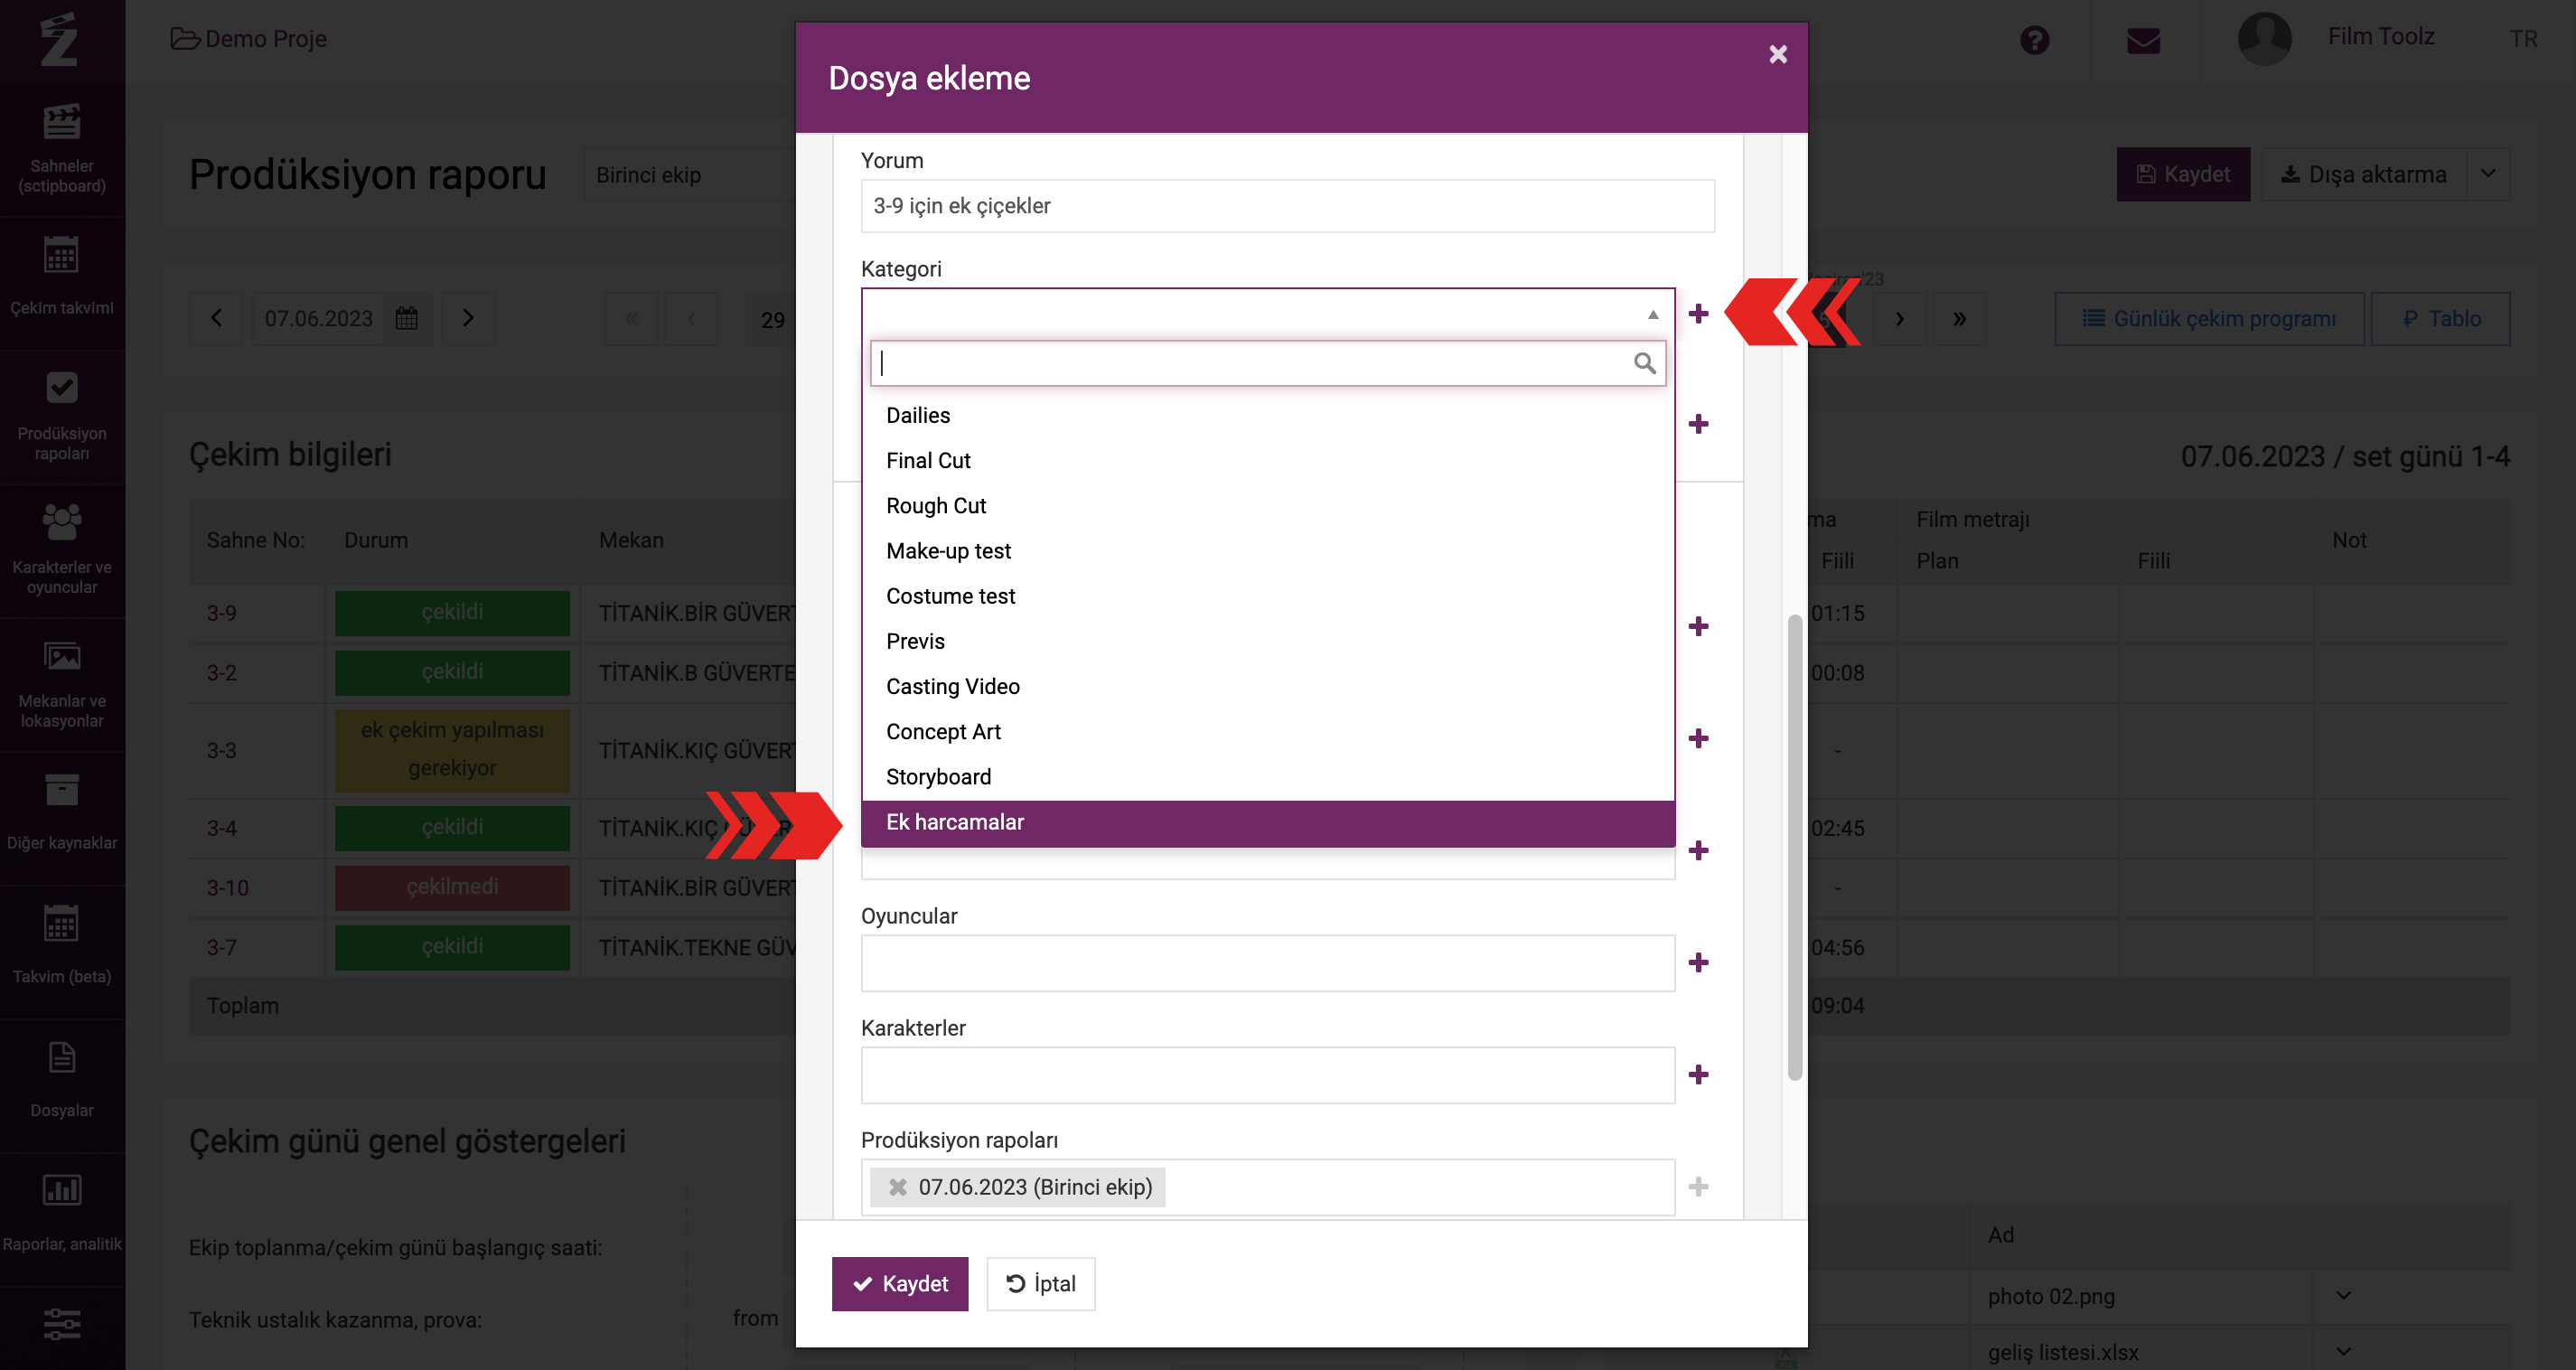The height and width of the screenshot is (1370, 2576).
Task: Open settings sliders icon at sidebar bottom
Action: [62, 1324]
